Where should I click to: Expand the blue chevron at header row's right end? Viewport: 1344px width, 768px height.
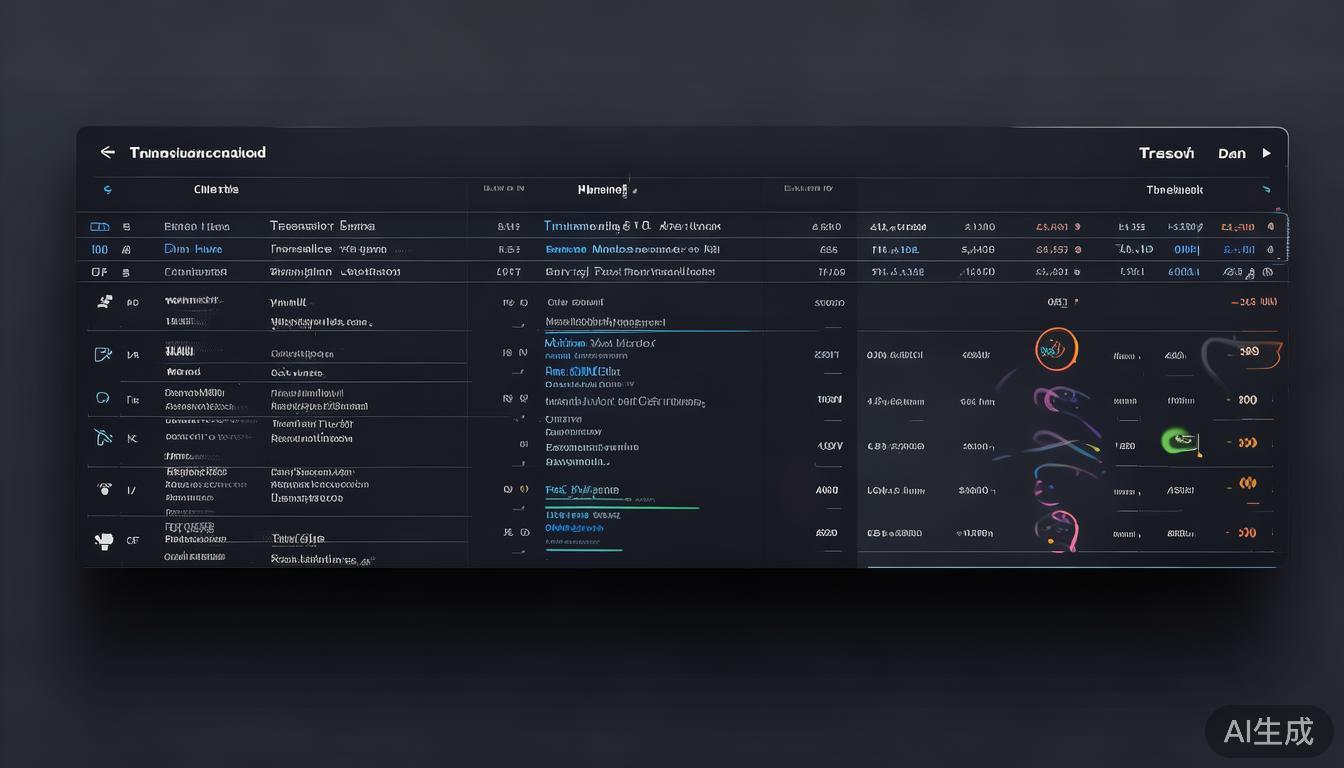pos(1266,189)
